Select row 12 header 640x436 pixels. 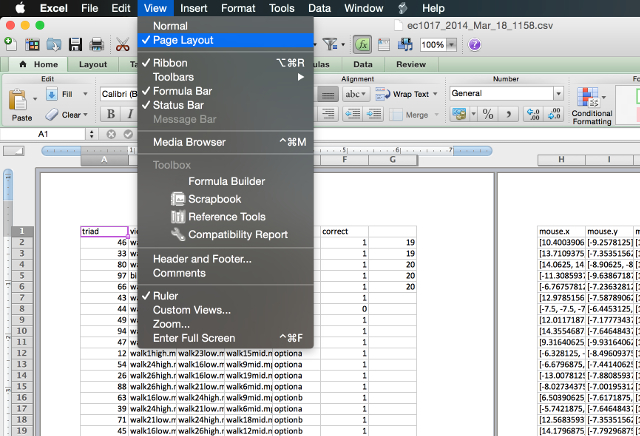pos(22,353)
